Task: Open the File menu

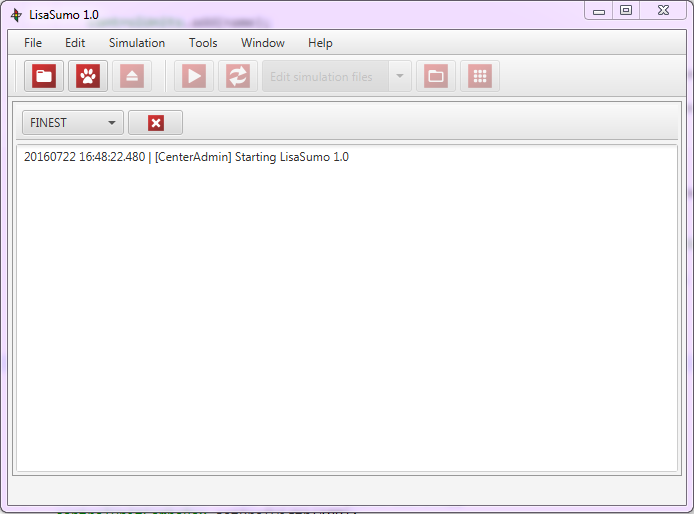Action: coord(33,43)
